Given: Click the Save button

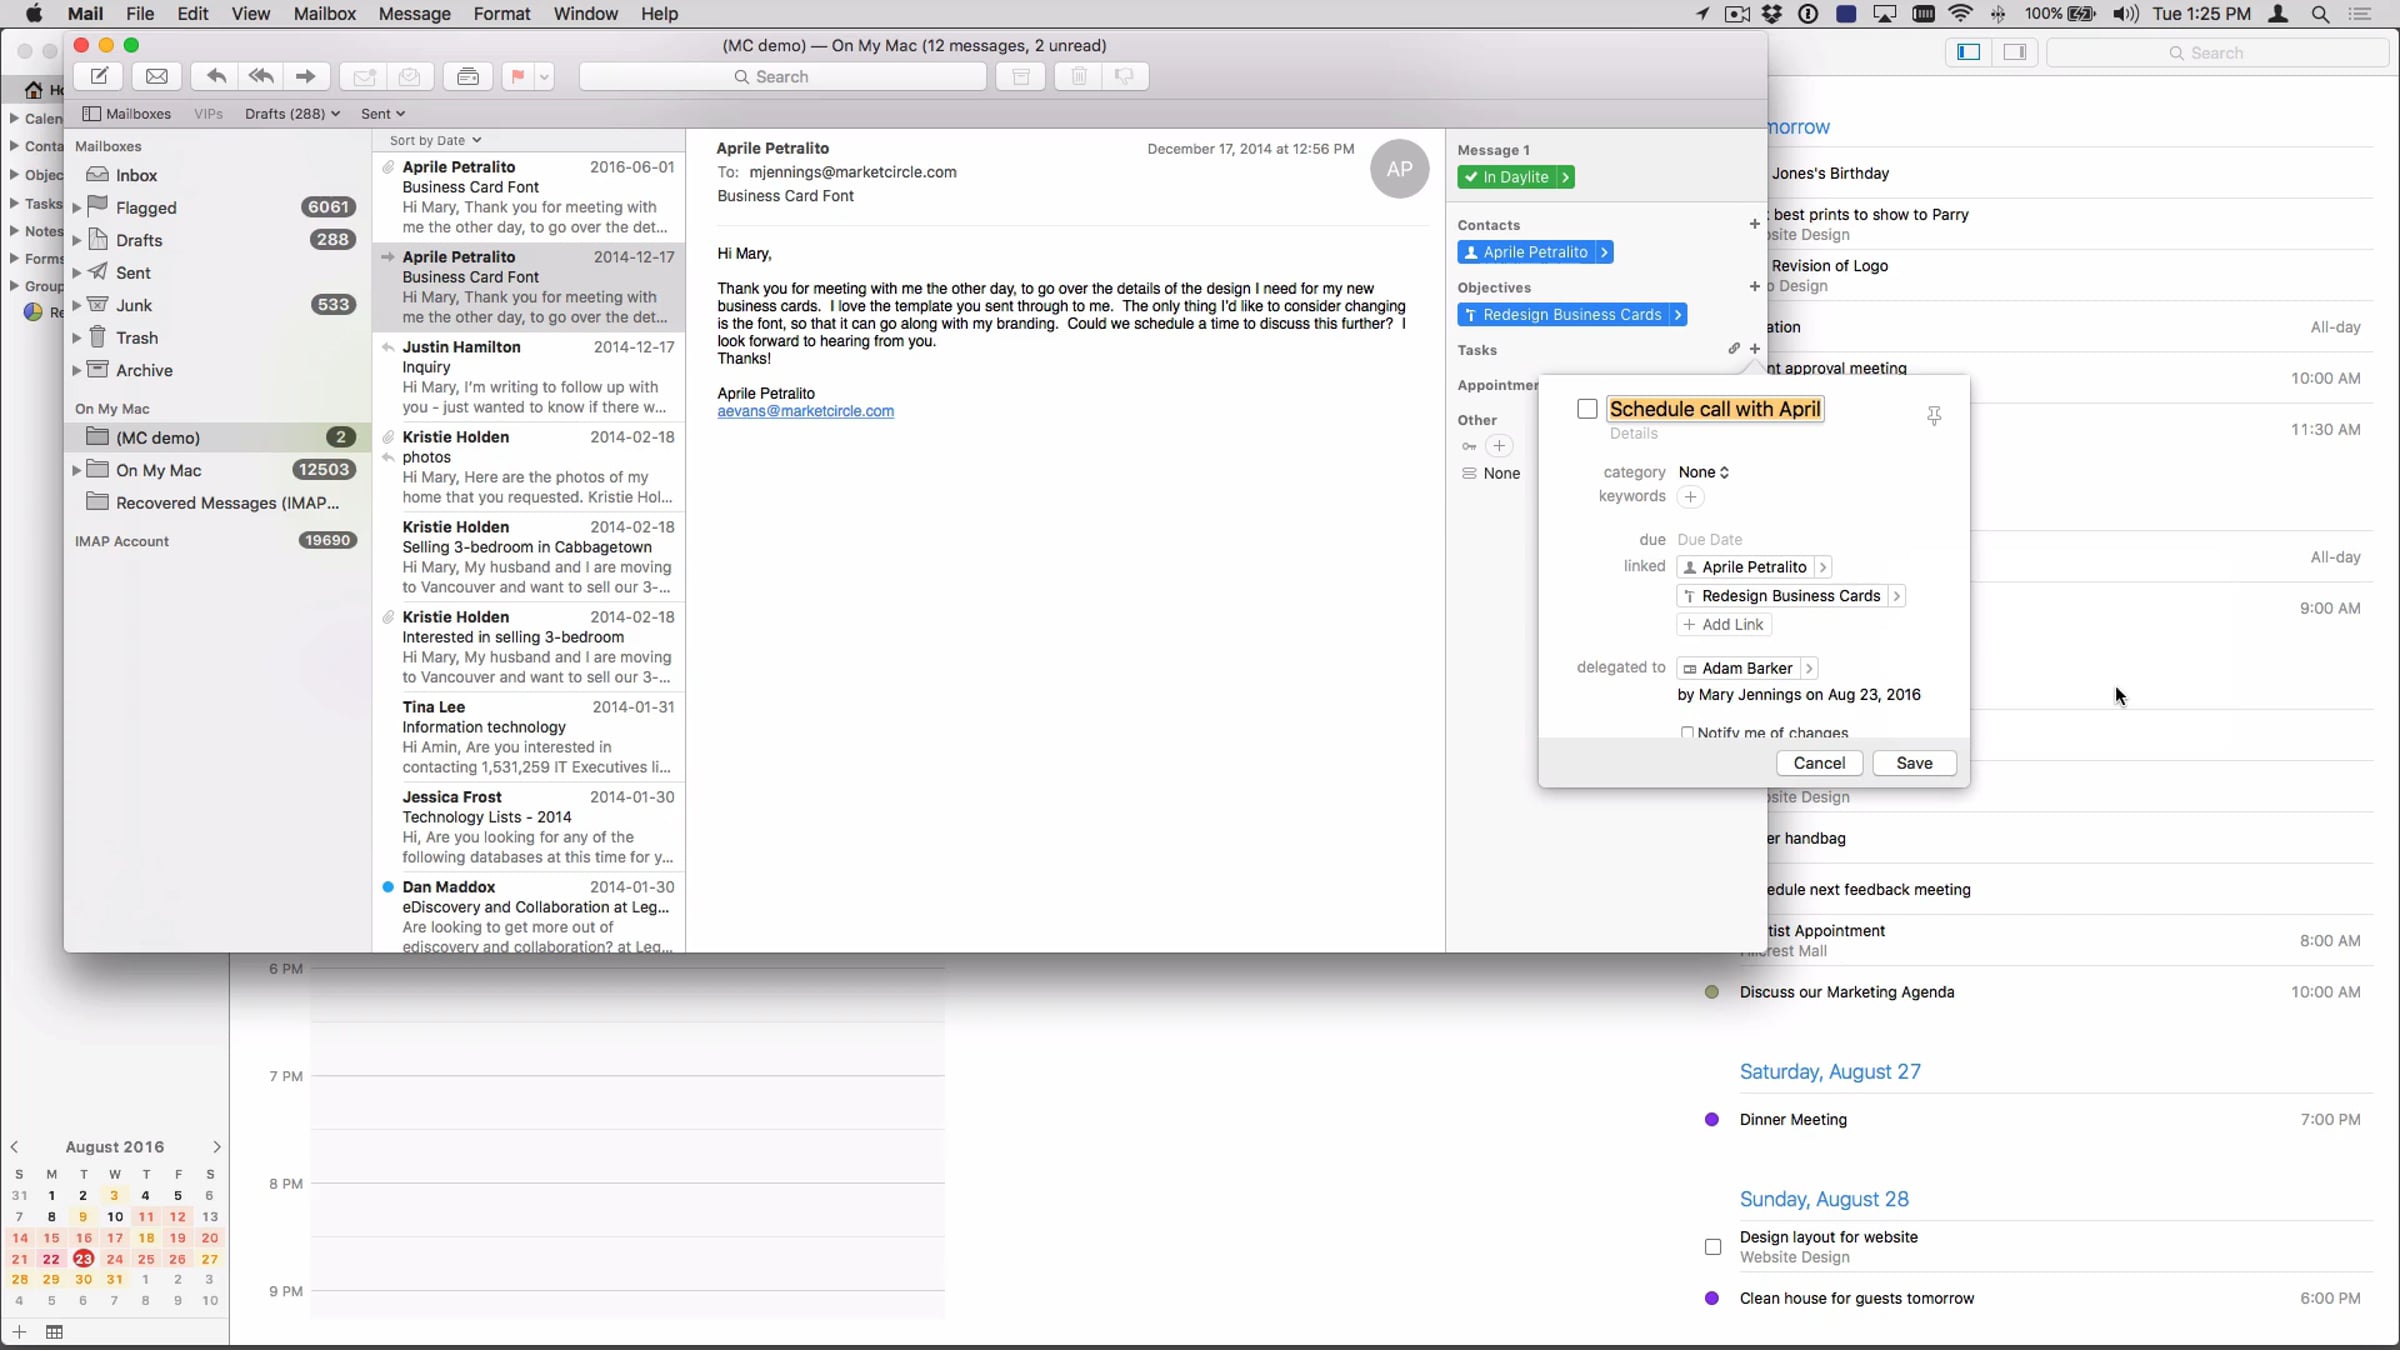Looking at the screenshot, I should click(1914, 763).
